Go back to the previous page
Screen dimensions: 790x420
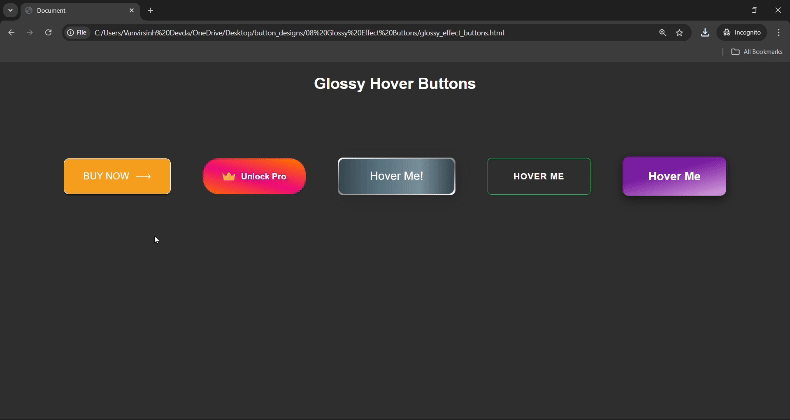point(11,33)
